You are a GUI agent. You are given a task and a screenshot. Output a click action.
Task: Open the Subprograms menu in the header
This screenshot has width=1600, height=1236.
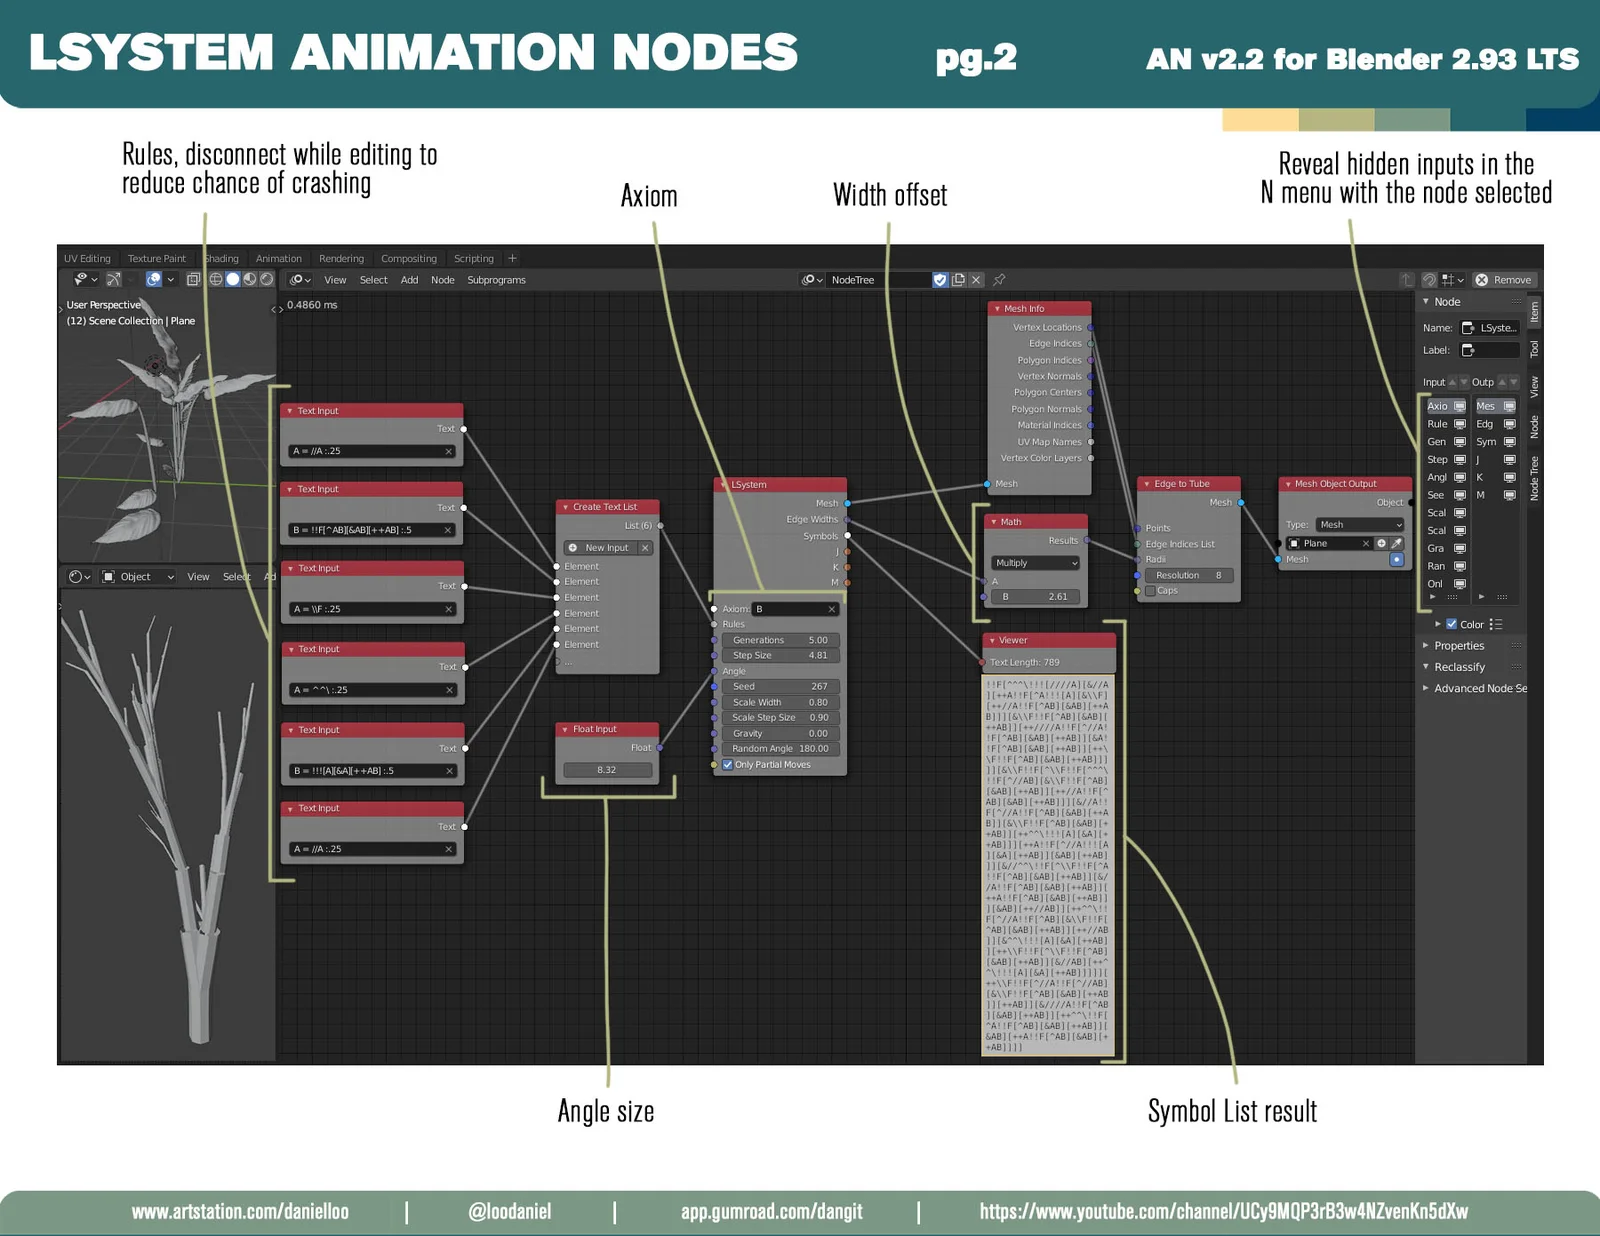click(x=496, y=280)
